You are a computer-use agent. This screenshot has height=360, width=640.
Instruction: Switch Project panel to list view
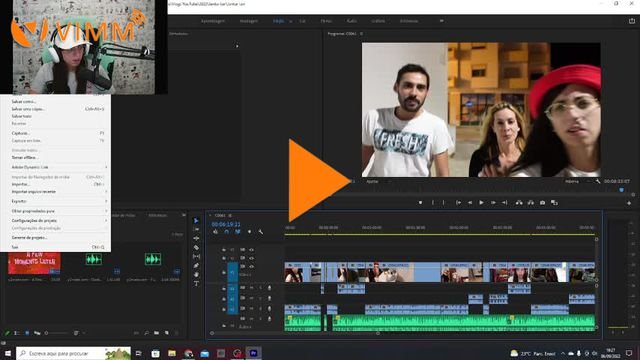pos(17,333)
